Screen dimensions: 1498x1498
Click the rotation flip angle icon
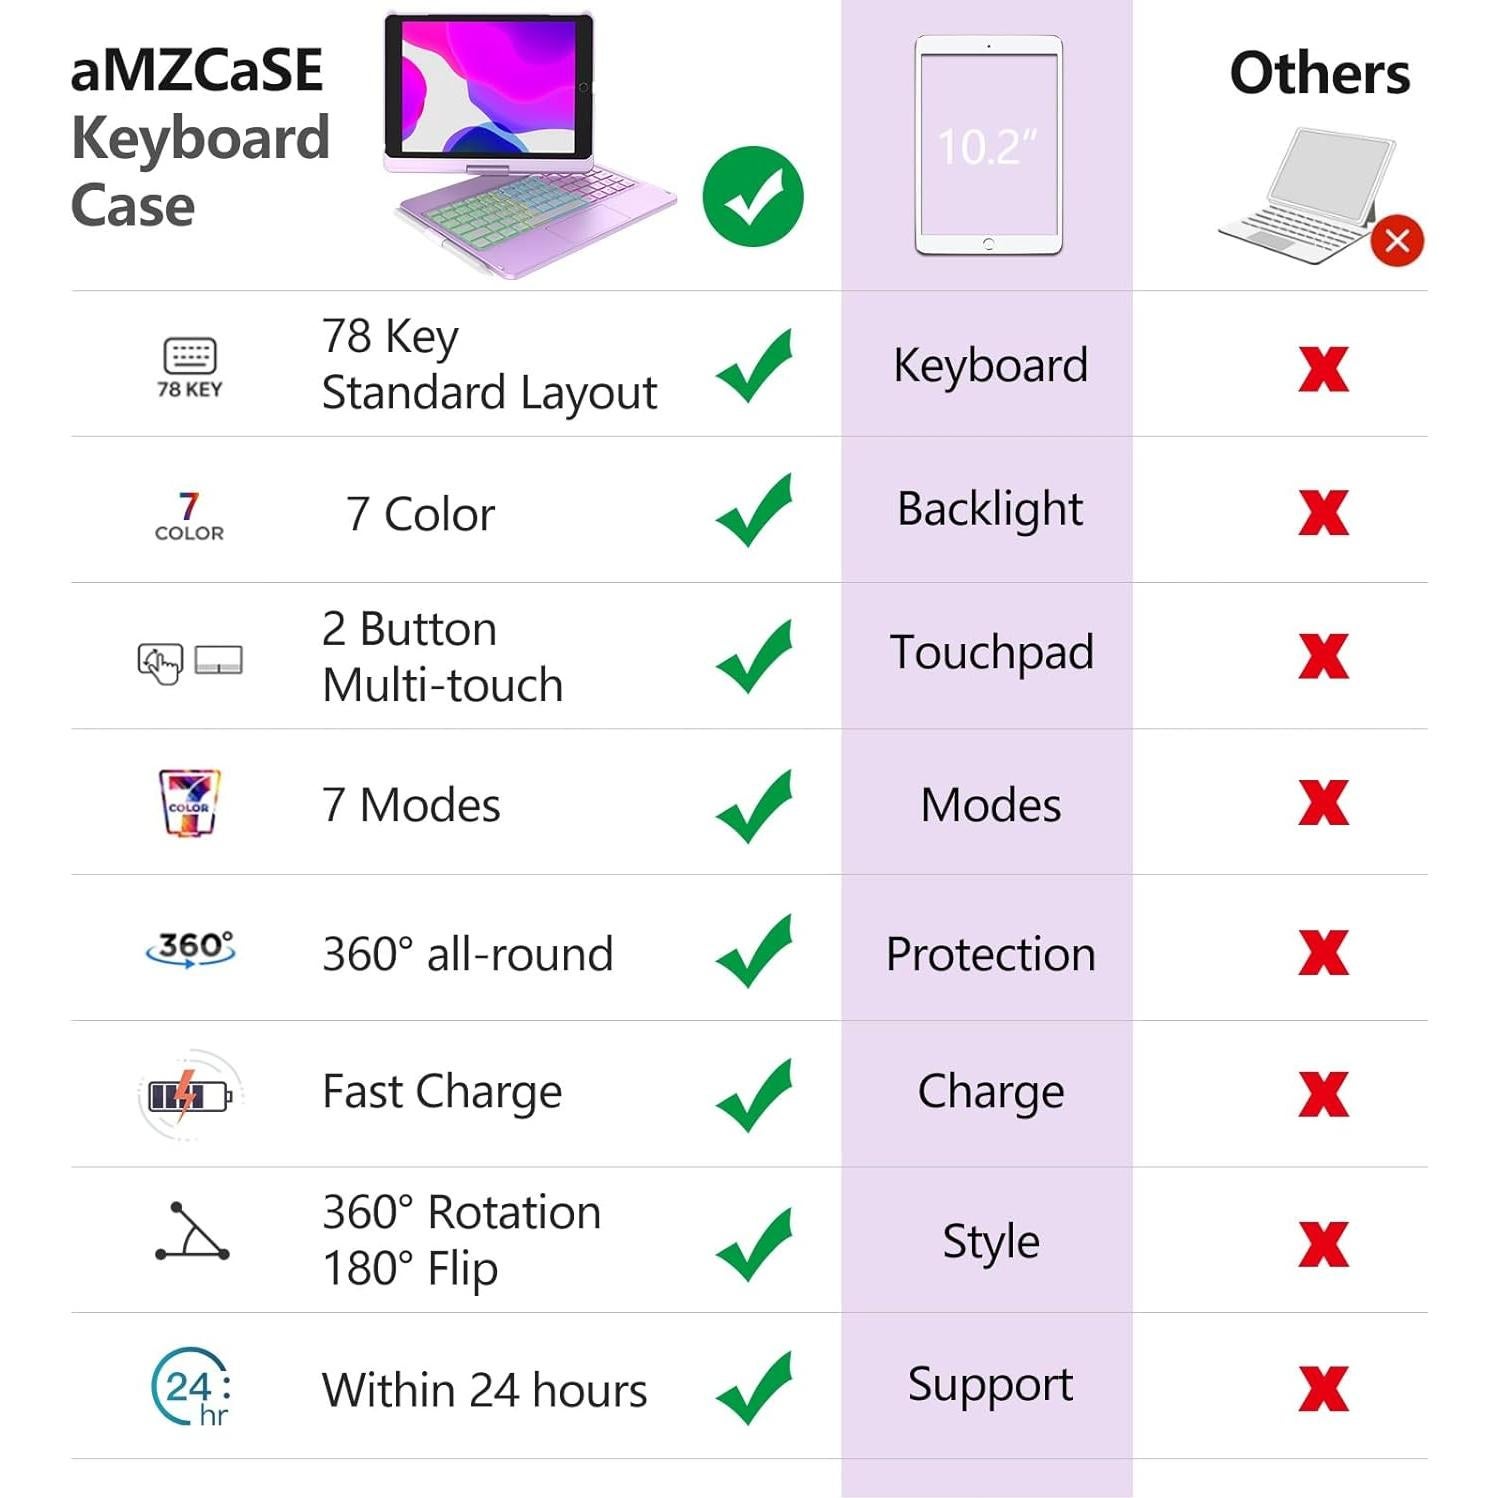[192, 1233]
